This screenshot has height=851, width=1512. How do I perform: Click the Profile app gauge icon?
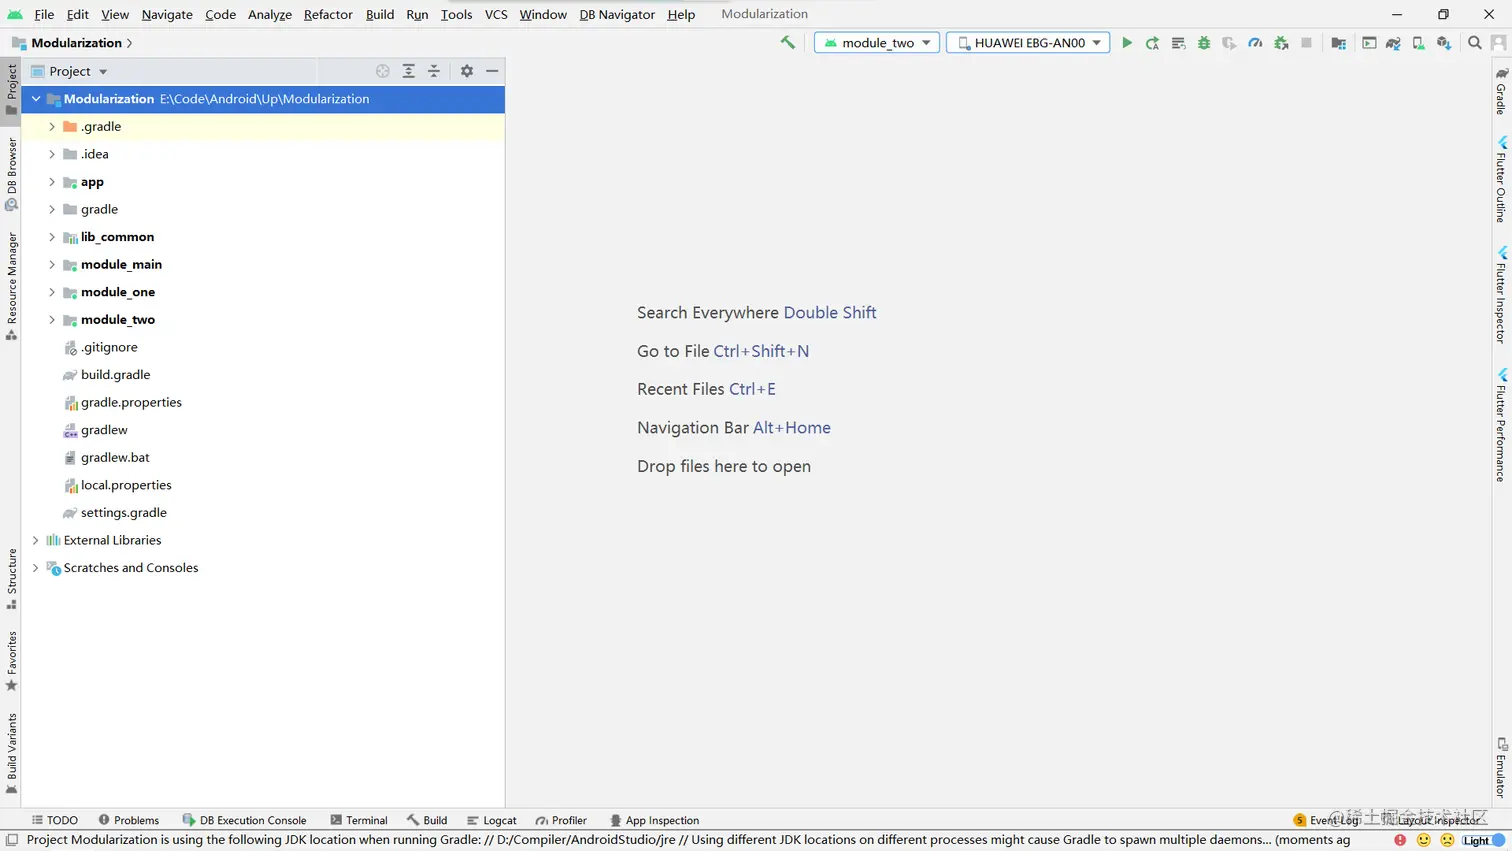(x=1255, y=43)
